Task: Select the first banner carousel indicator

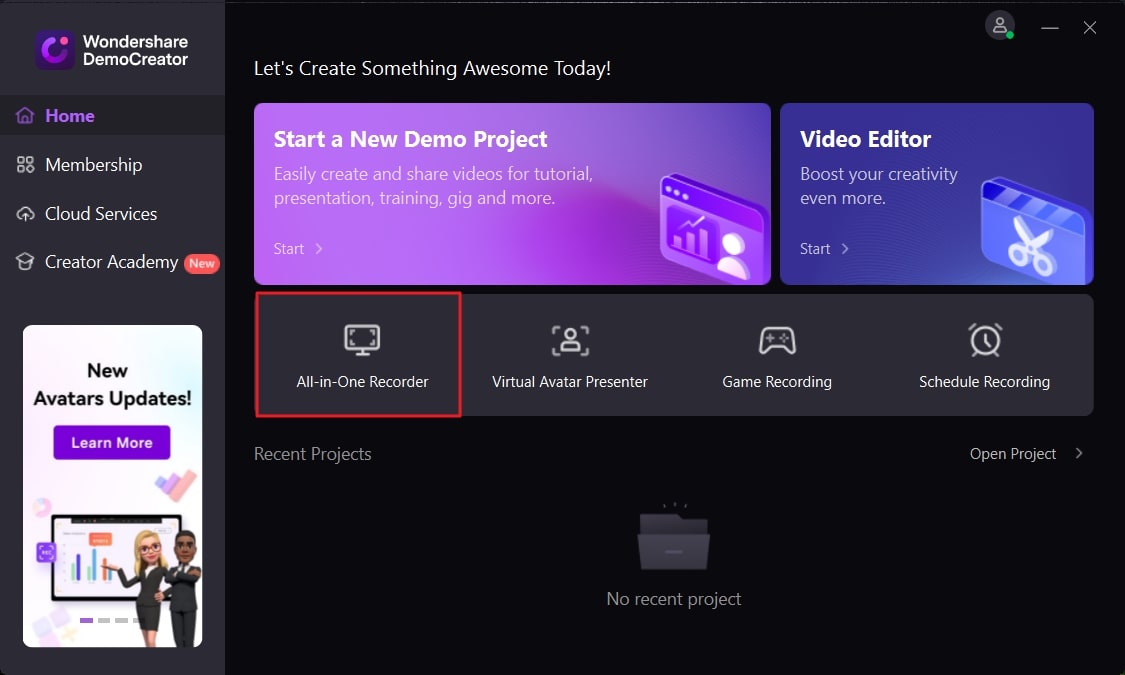Action: (x=86, y=620)
